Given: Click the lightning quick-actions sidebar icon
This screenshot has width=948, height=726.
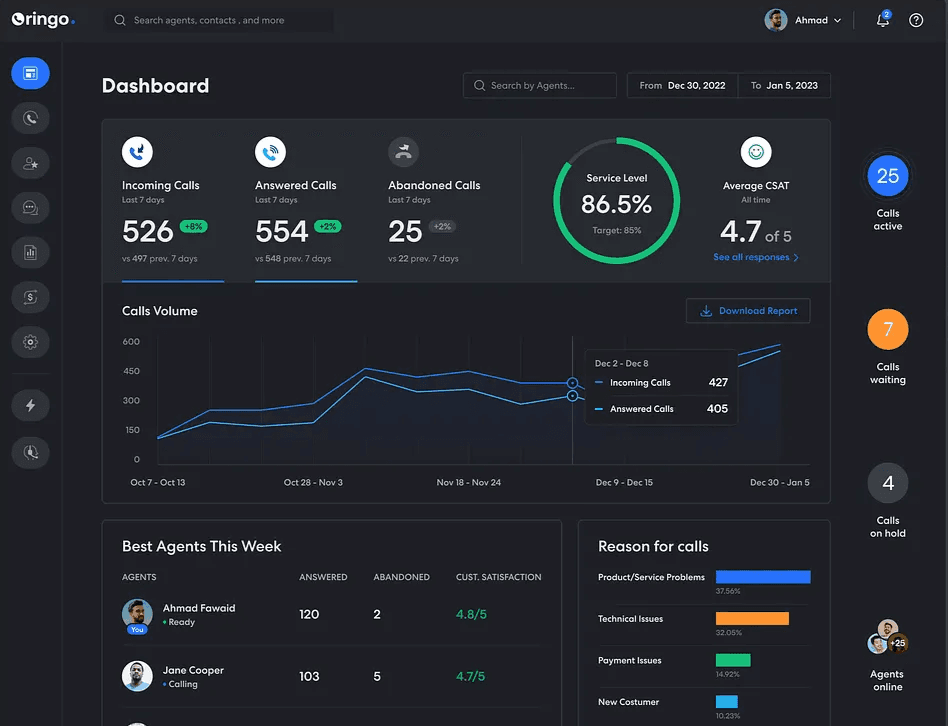Looking at the screenshot, I should pyautogui.click(x=30, y=405).
